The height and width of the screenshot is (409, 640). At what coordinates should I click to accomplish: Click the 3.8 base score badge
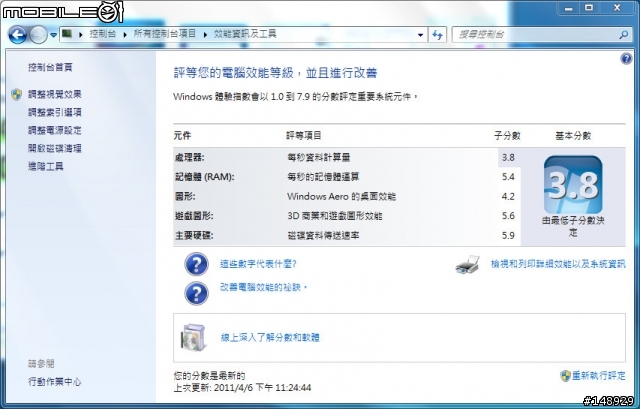(x=573, y=185)
